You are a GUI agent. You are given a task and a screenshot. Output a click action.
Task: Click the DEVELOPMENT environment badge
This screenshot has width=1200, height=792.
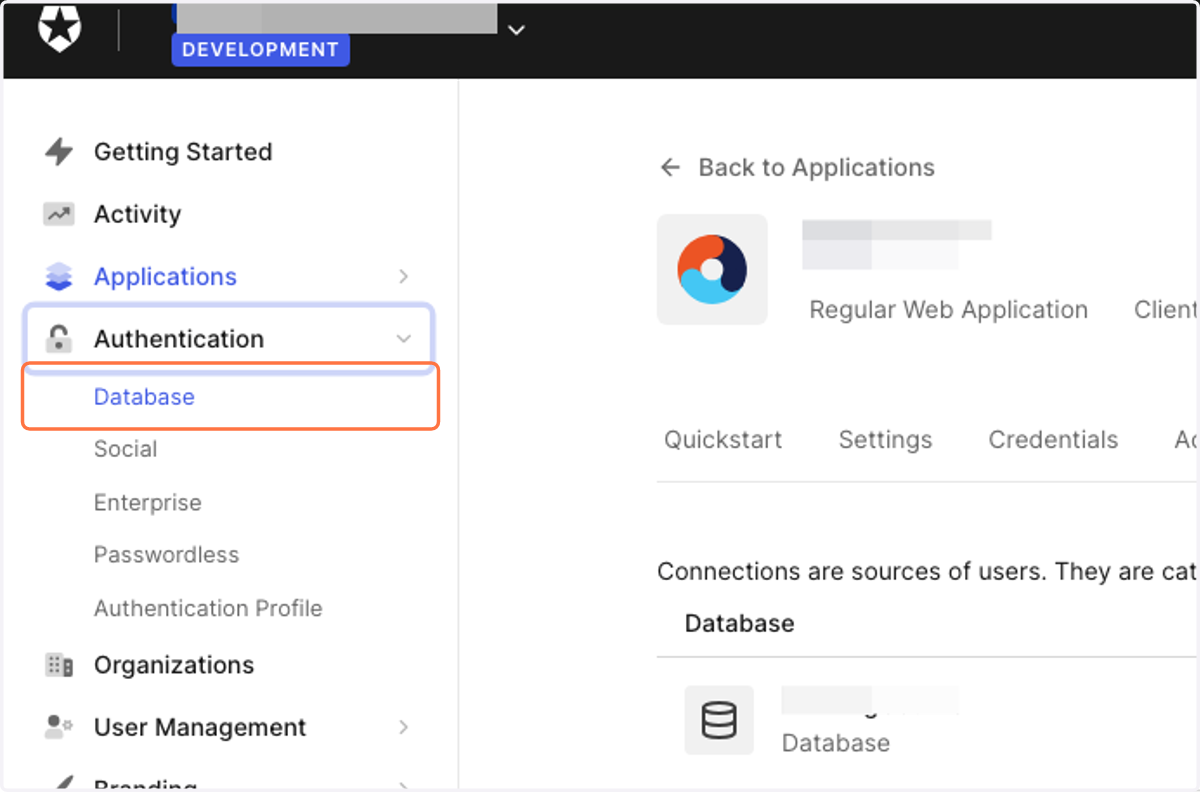(260, 50)
